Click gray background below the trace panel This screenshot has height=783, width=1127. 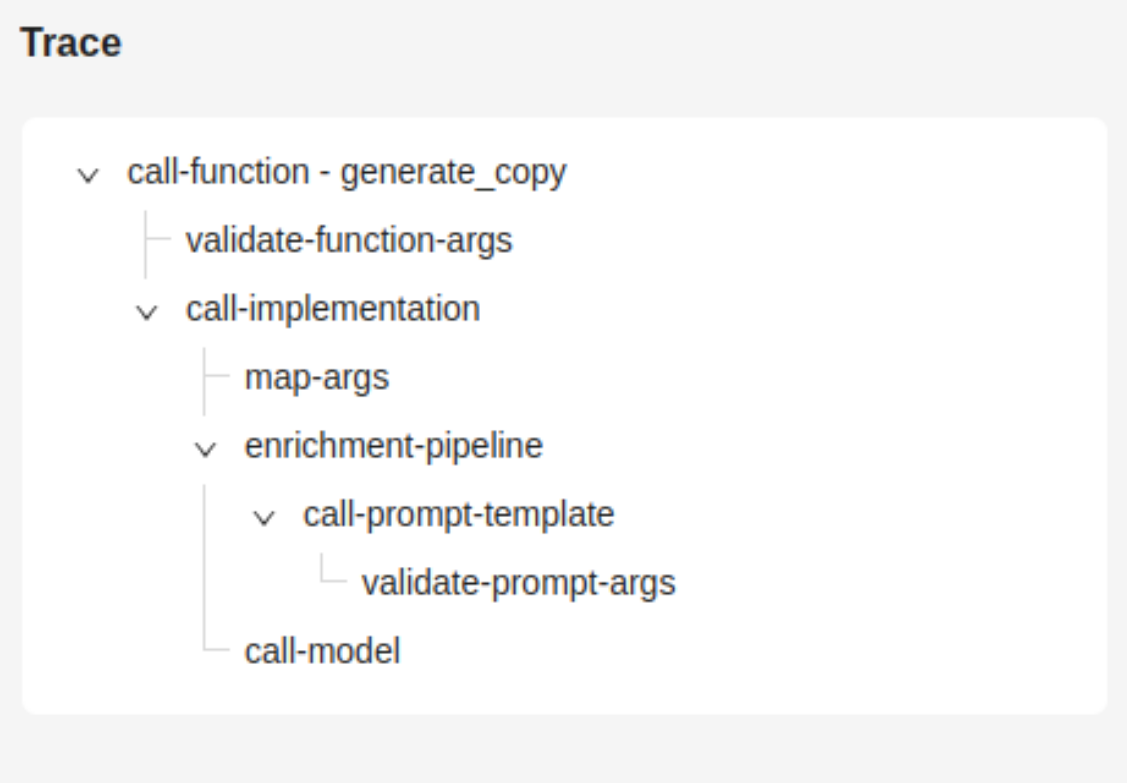[564, 749]
